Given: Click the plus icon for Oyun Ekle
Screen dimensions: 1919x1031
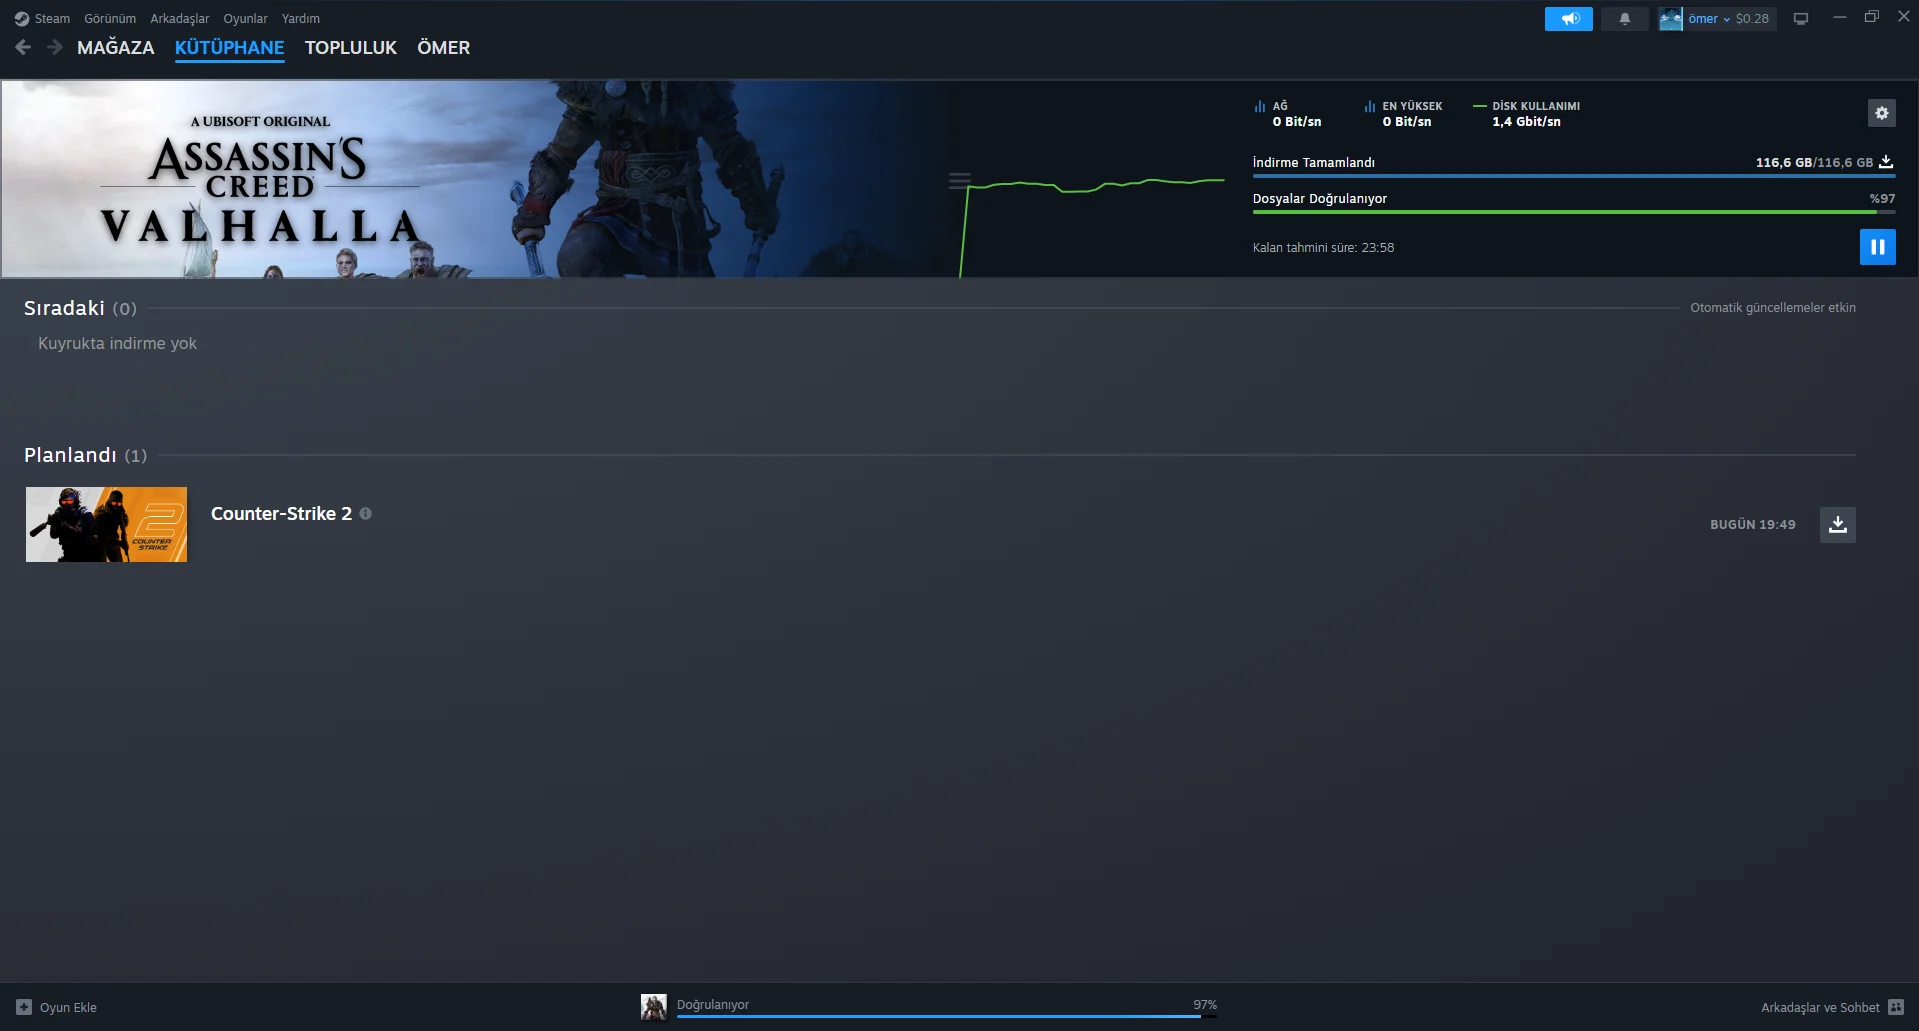Looking at the screenshot, I should point(24,1008).
